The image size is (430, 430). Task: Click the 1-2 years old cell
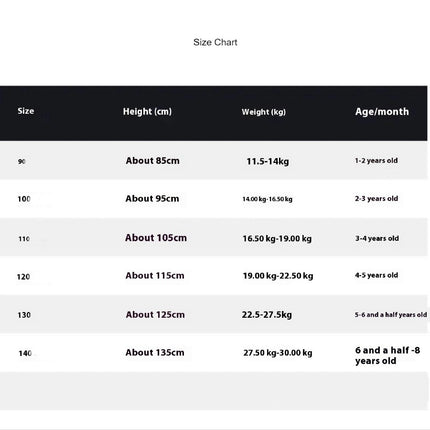pyautogui.click(x=376, y=160)
